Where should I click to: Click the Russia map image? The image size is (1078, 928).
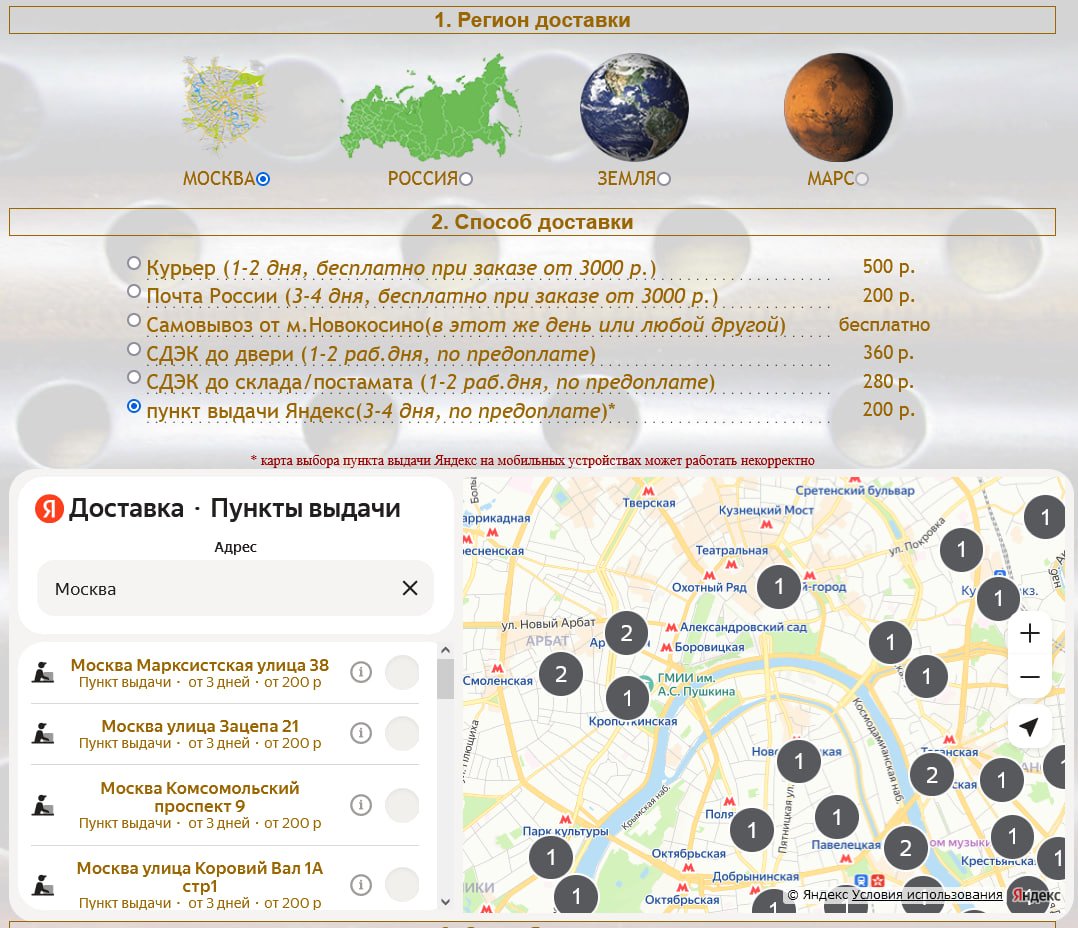point(430,106)
